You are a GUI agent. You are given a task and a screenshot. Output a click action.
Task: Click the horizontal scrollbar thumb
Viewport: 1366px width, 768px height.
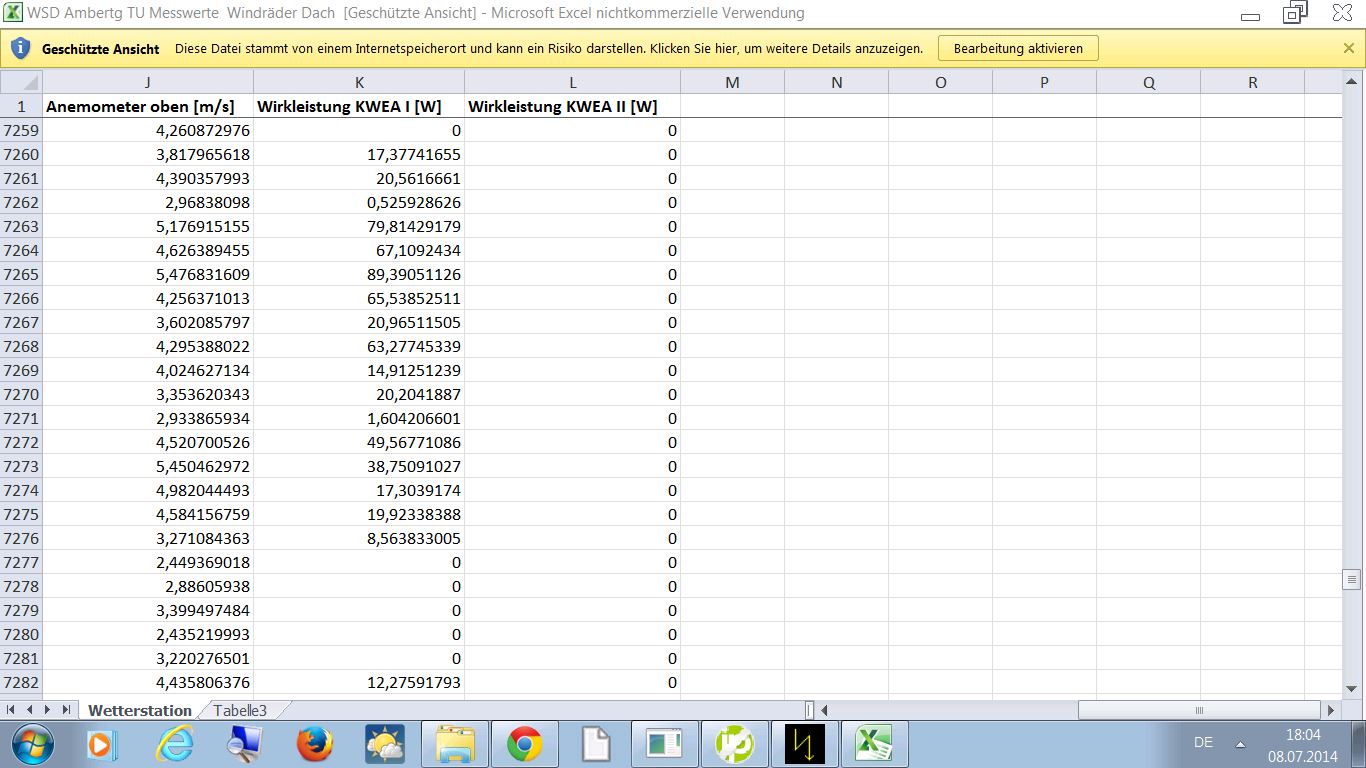pyautogui.click(x=1198, y=710)
